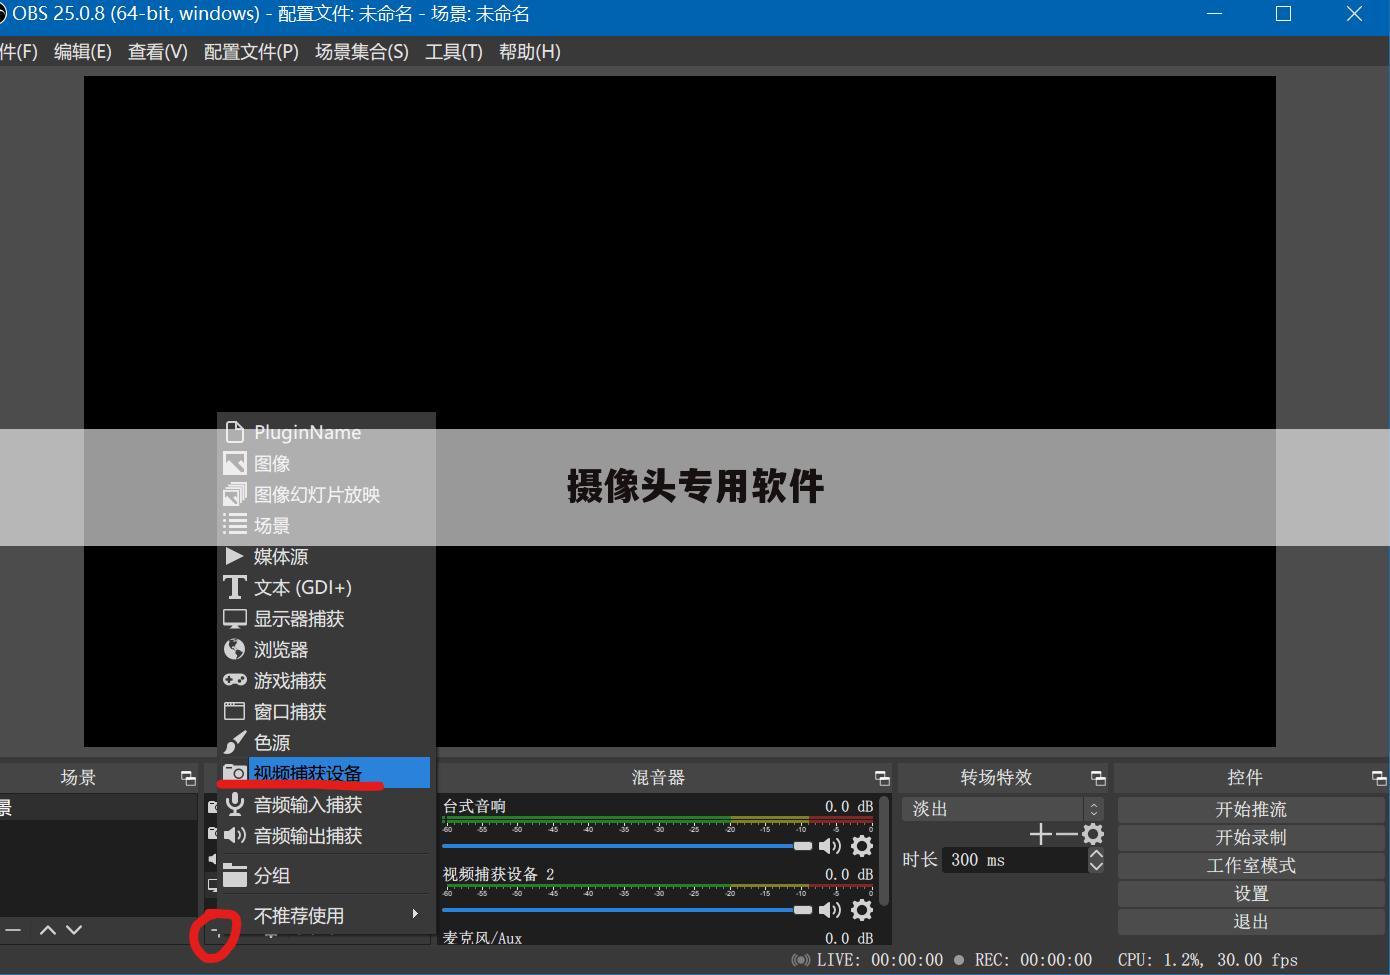This screenshot has width=1390, height=975.
Task: Add a transition with the plus icon
Action: 1041,834
